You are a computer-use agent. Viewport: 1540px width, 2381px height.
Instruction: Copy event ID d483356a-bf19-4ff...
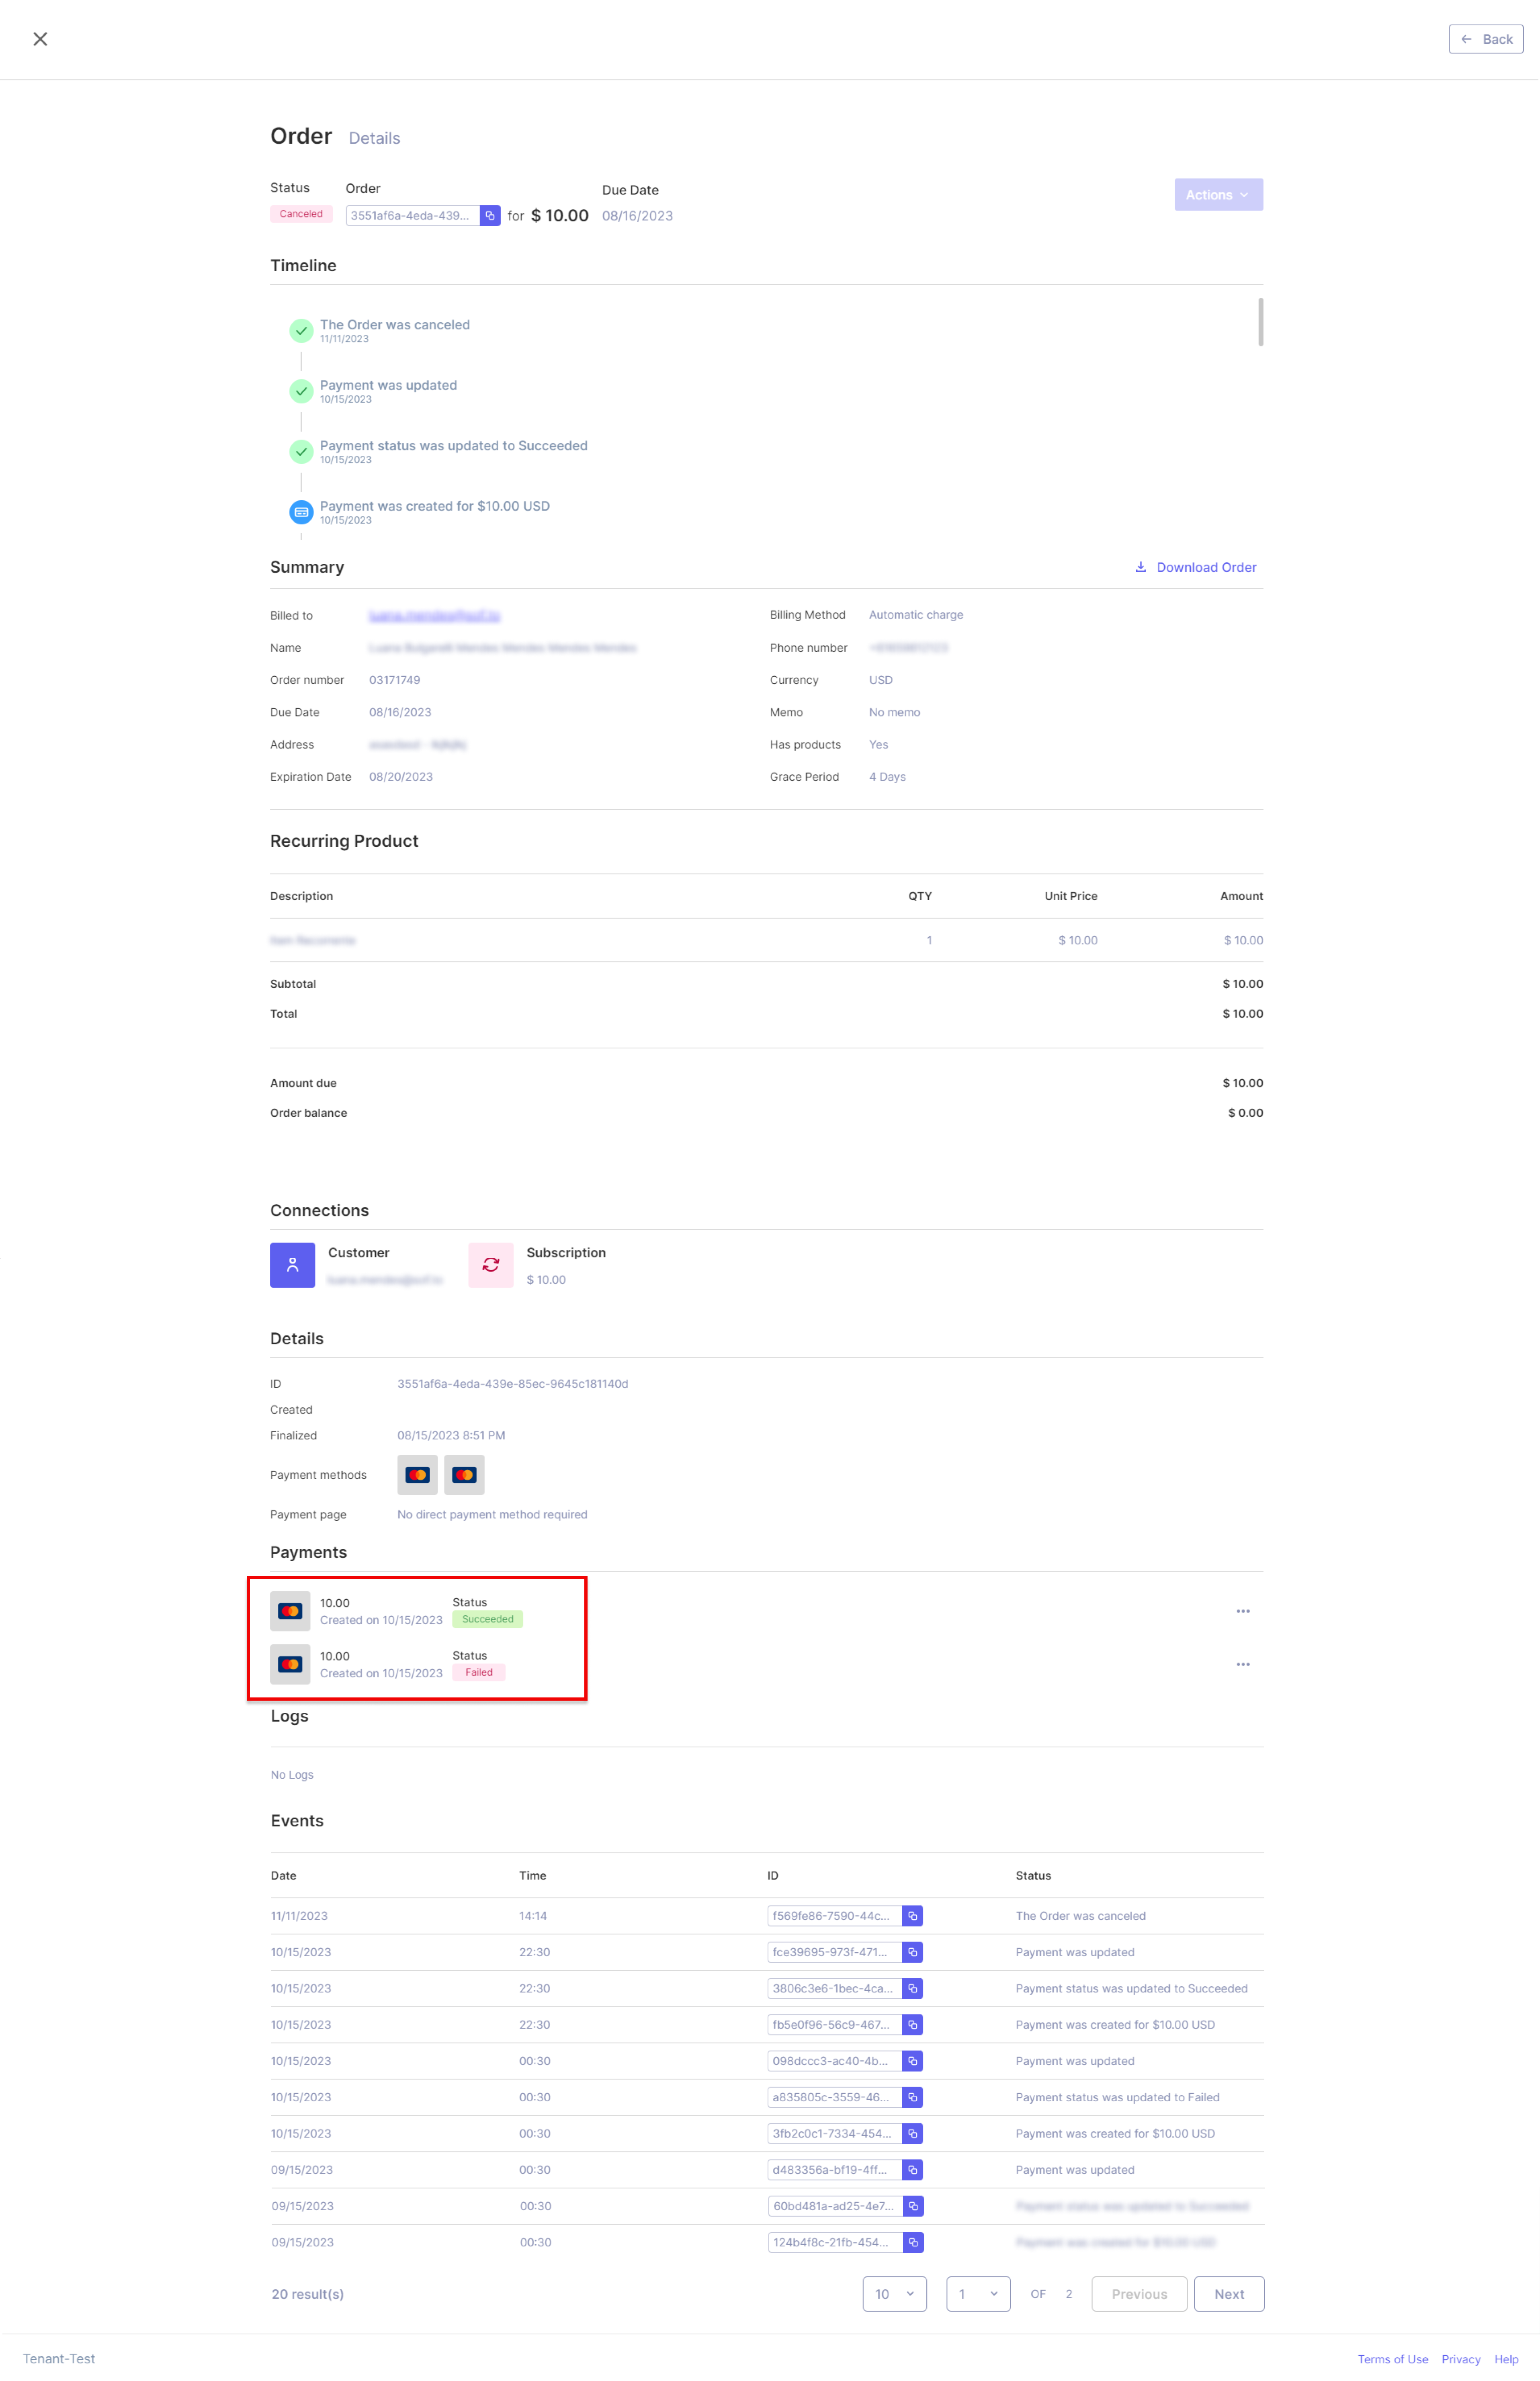pos(912,2170)
